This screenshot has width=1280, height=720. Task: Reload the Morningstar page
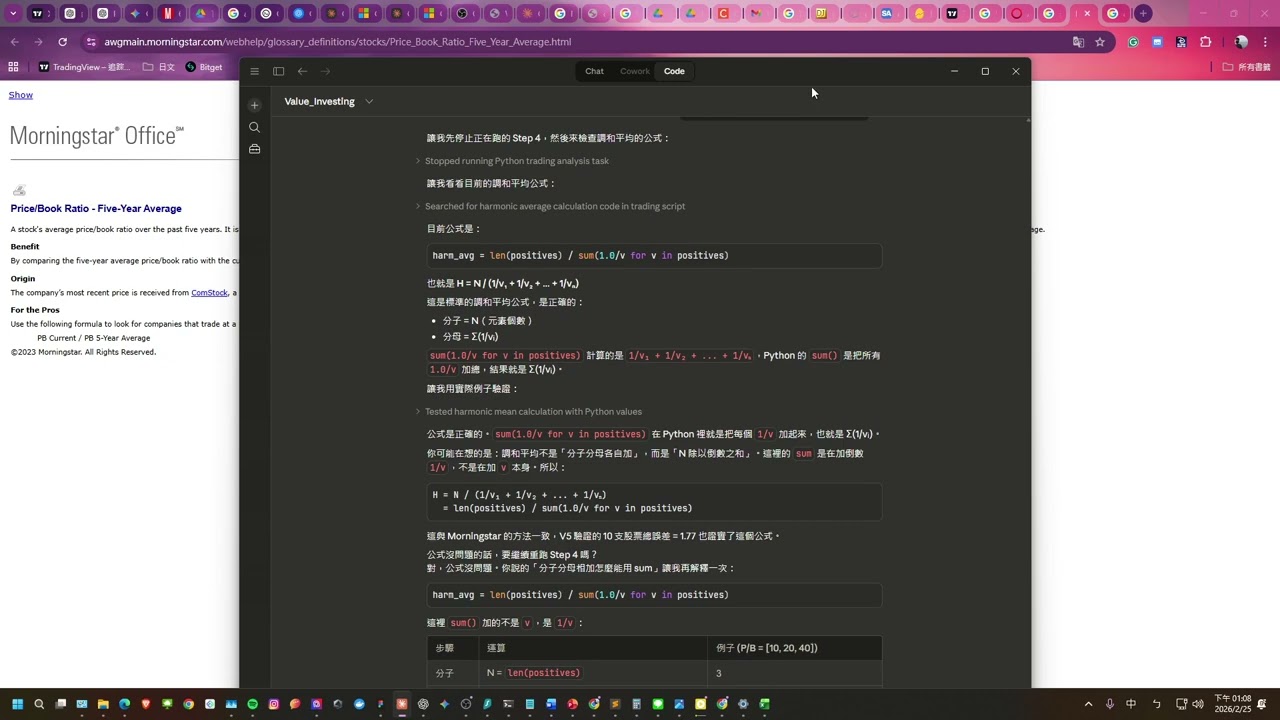click(62, 42)
